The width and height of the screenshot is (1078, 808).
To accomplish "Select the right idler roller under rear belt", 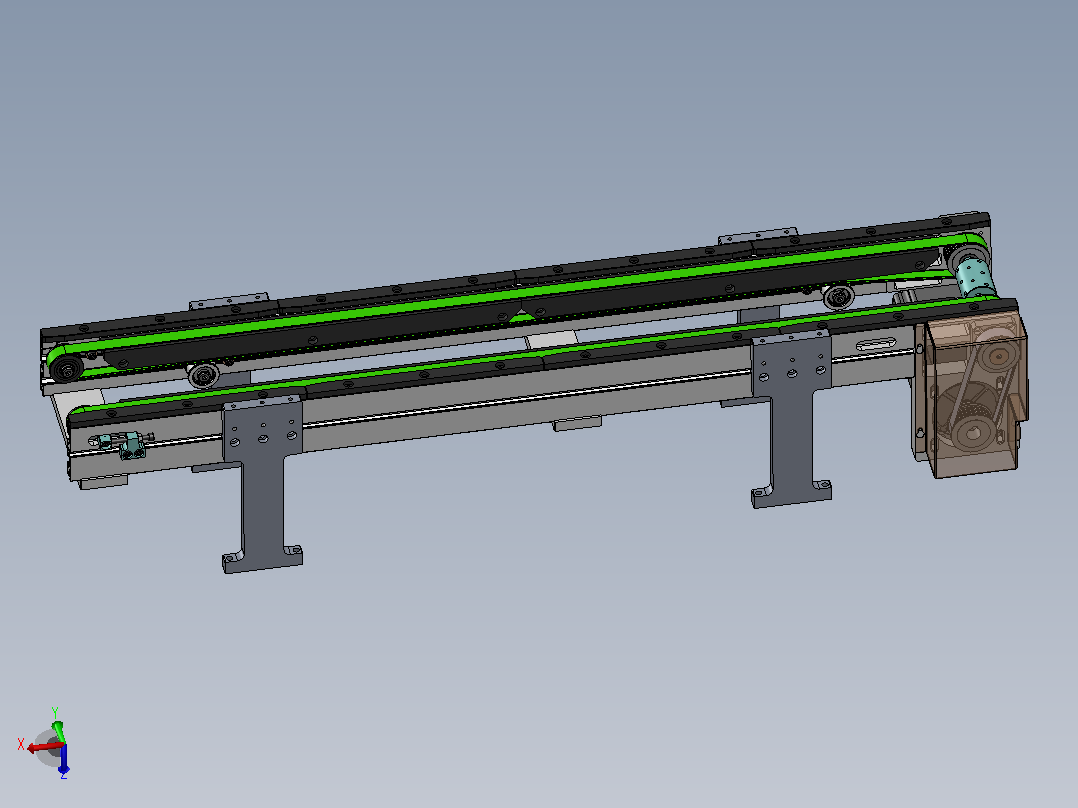I will [x=839, y=296].
